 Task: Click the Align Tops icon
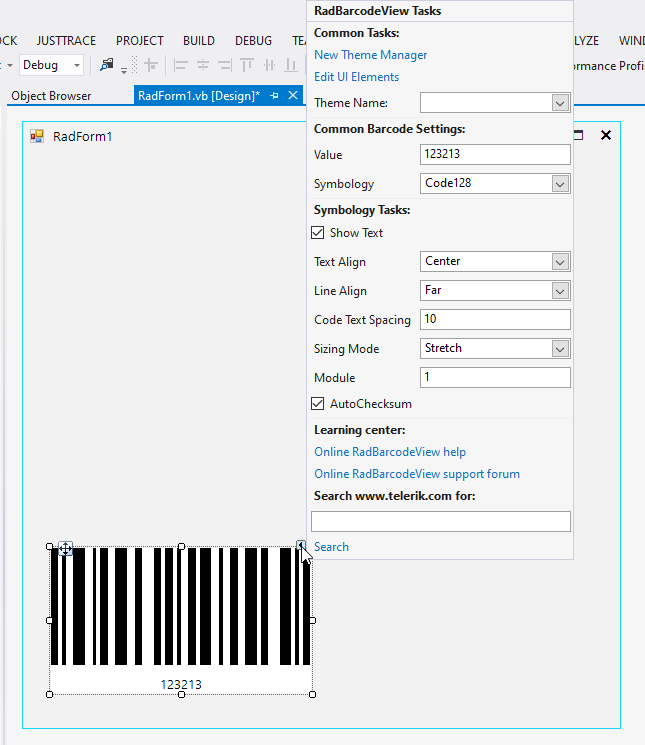tap(247, 65)
